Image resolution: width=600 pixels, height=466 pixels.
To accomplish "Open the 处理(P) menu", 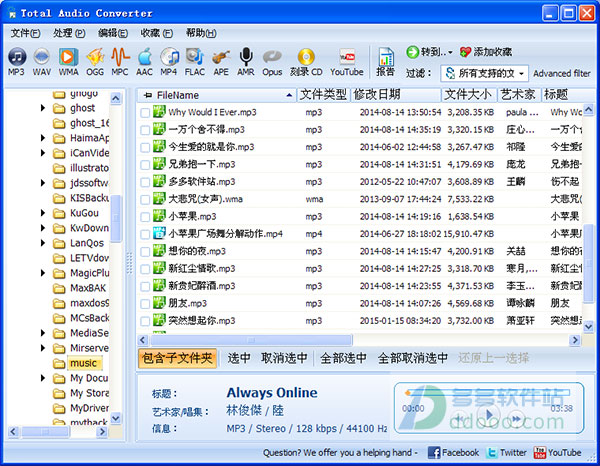I will tap(69, 33).
